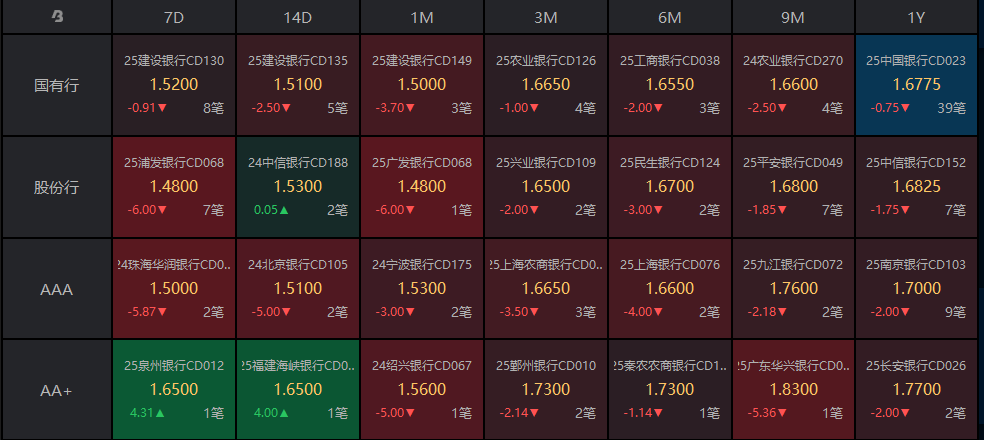984x440 pixels.
Task: Select the 24中信银行CD188 quote tile
Action: coord(298,187)
